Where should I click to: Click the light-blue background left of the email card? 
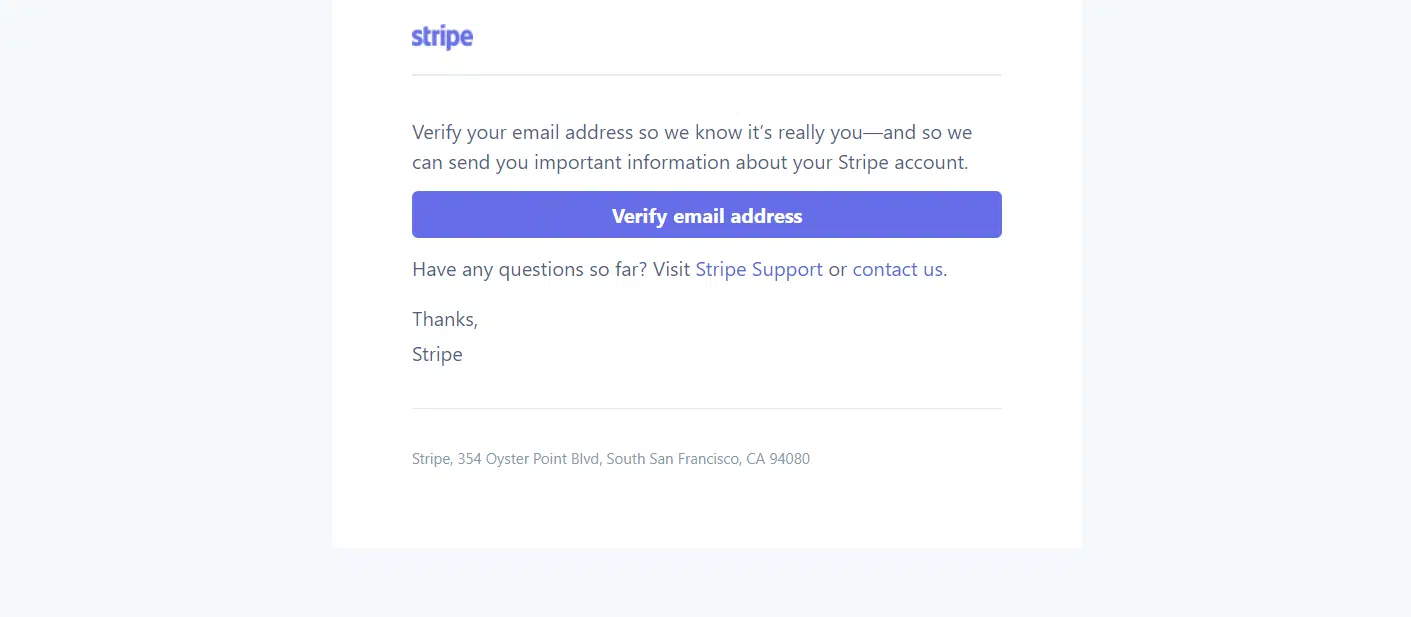[x=165, y=300]
